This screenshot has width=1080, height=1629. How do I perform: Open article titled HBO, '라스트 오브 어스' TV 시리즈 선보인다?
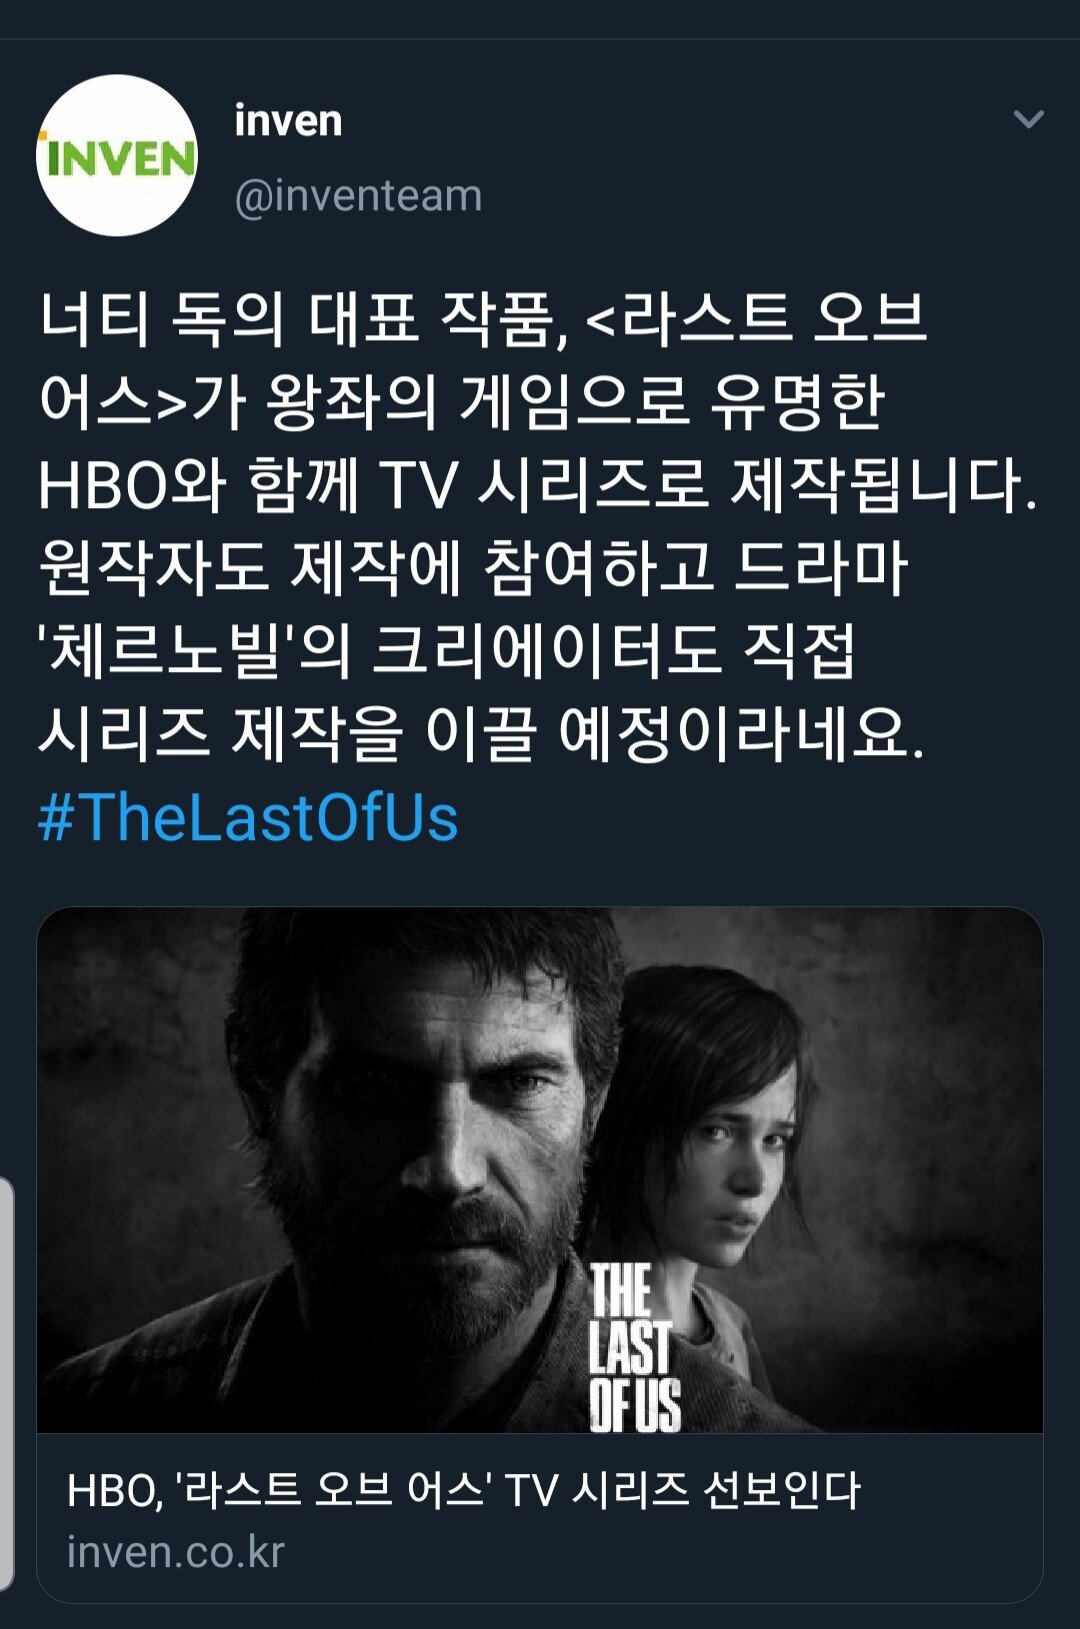tap(463, 1489)
